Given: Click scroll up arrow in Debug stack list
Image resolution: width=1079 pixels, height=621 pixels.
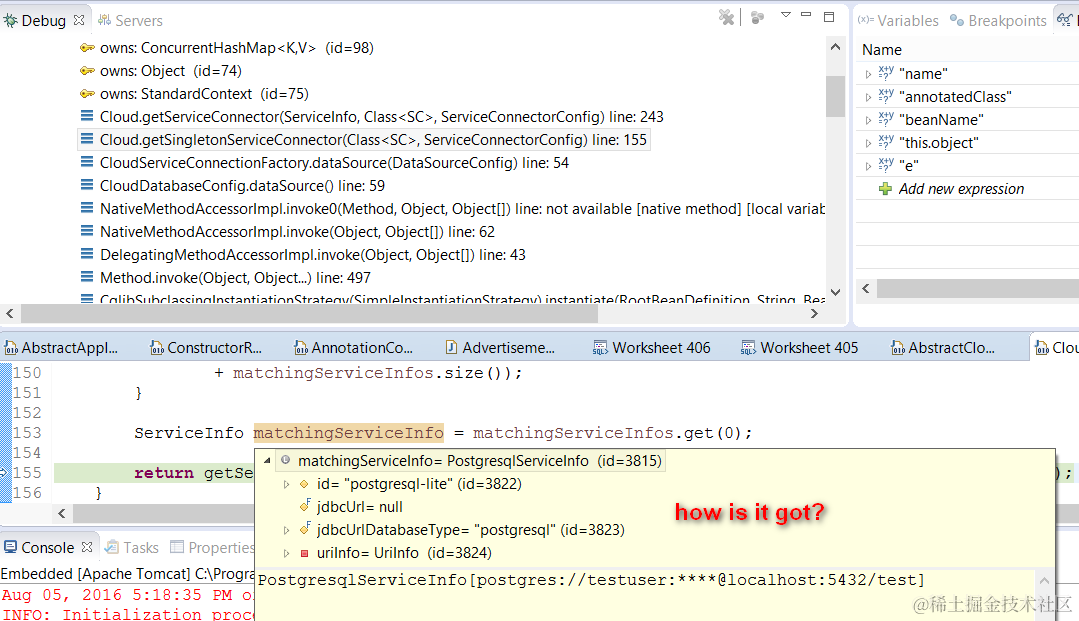Looking at the screenshot, I should coord(835,47).
